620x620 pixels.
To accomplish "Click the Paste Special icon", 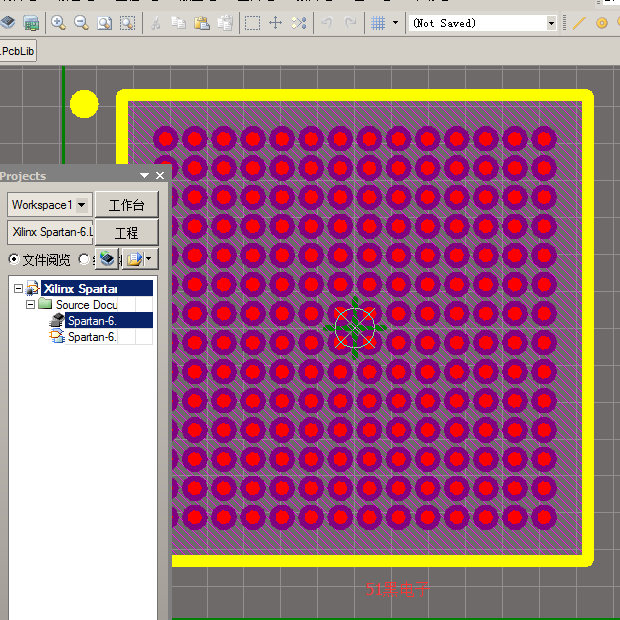I will coord(225,23).
